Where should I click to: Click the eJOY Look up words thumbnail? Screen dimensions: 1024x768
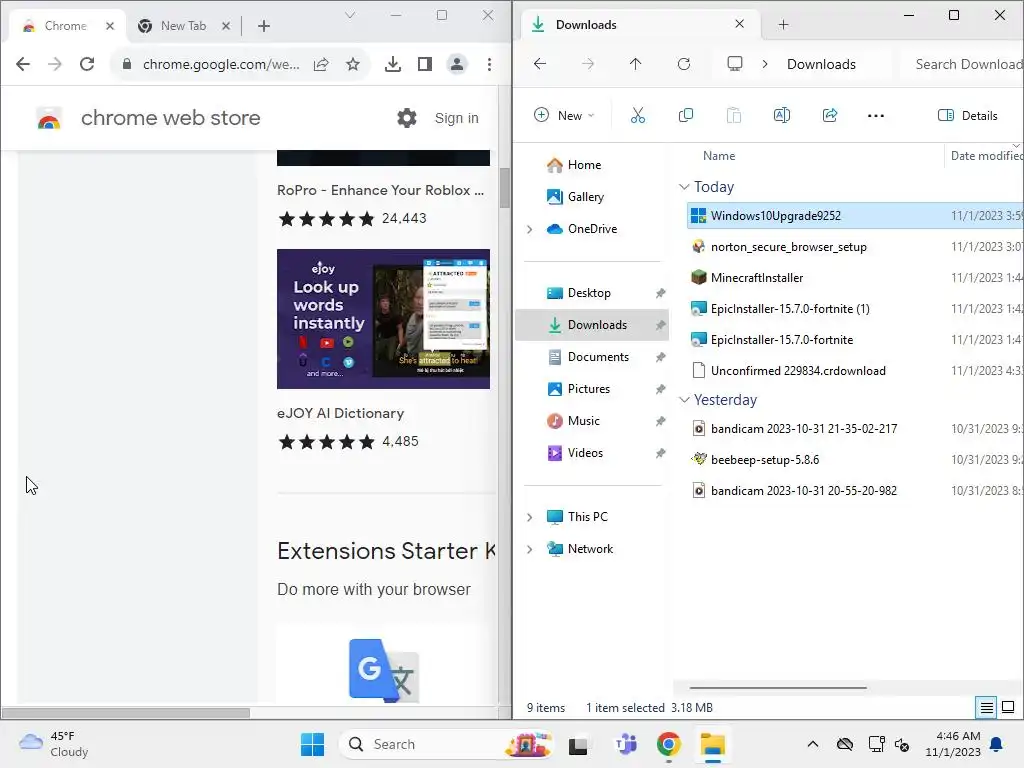coord(383,319)
